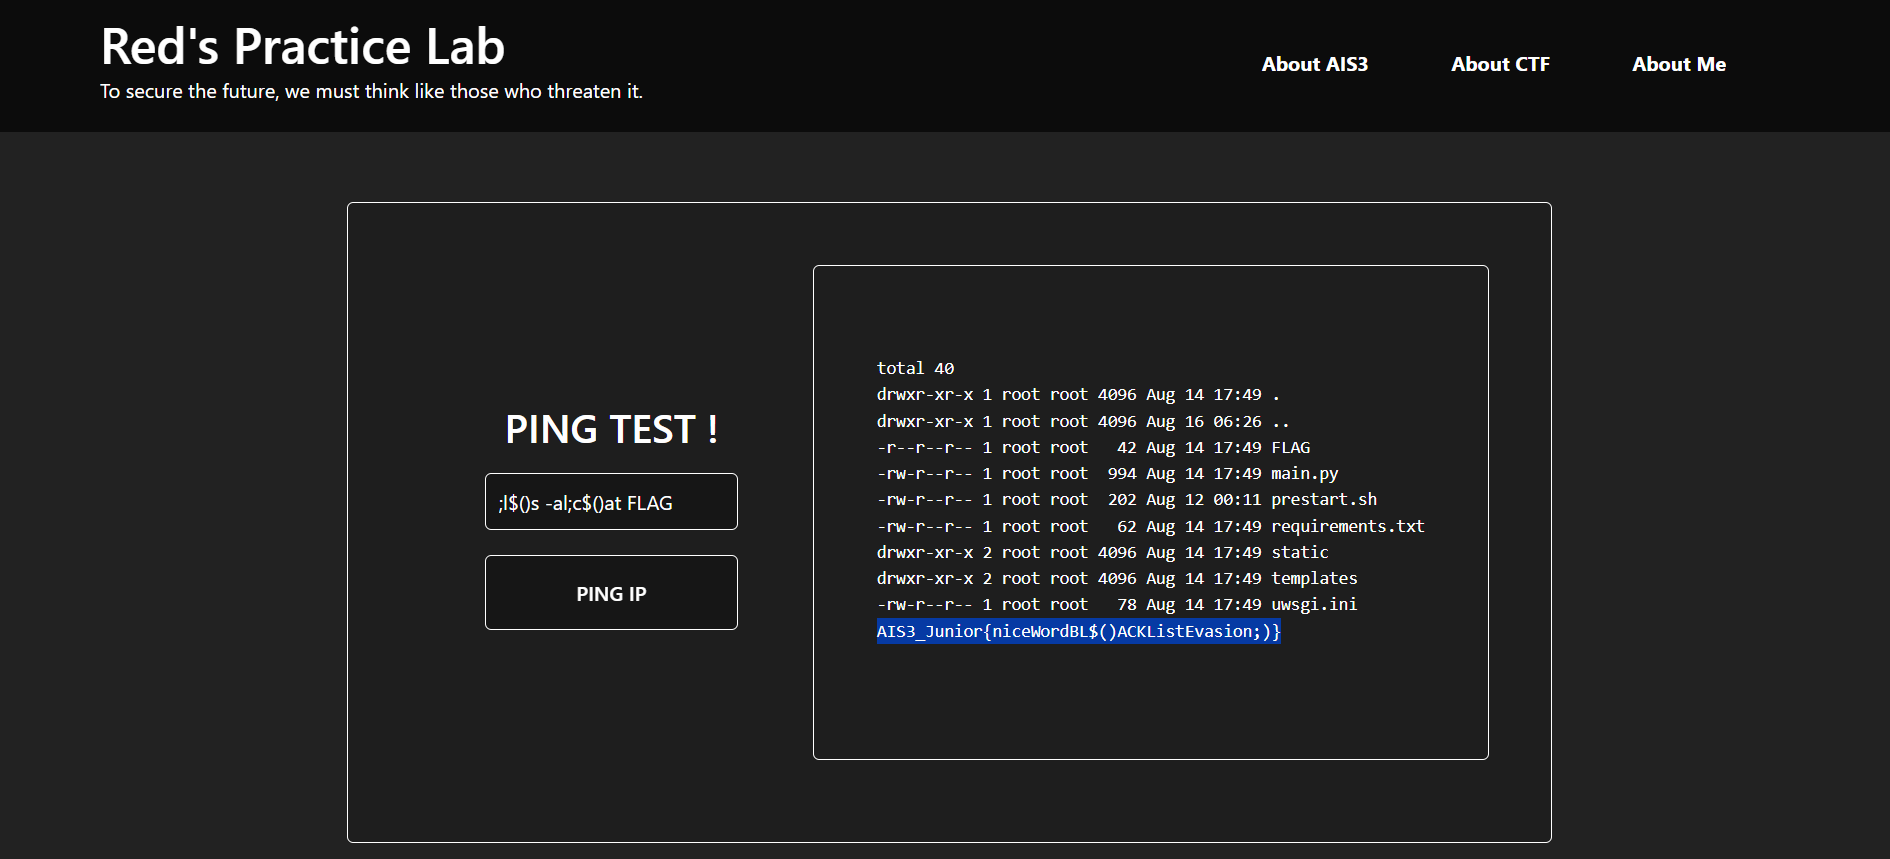Viewport: 1890px width, 859px height.
Task: Click the parent directory '..' listing row
Action: [1082, 422]
